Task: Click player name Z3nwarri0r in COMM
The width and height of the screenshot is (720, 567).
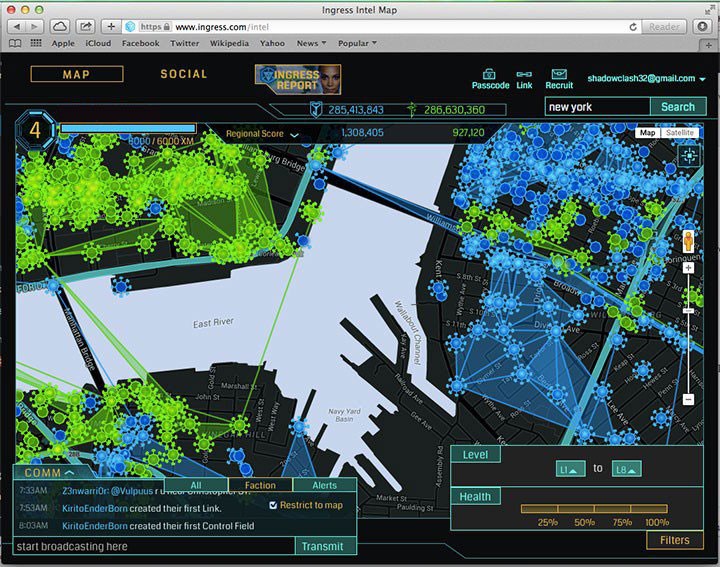Action: [x=85, y=491]
